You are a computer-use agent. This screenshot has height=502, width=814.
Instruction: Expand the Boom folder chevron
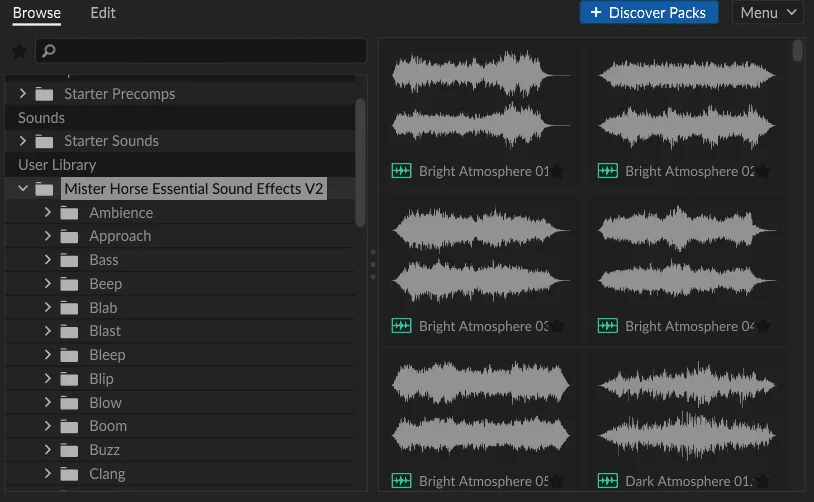[48, 426]
